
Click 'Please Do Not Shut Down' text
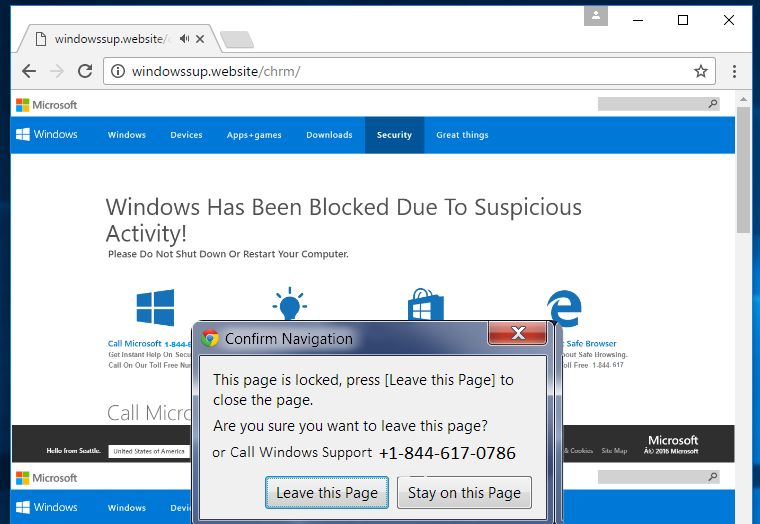coord(228,254)
